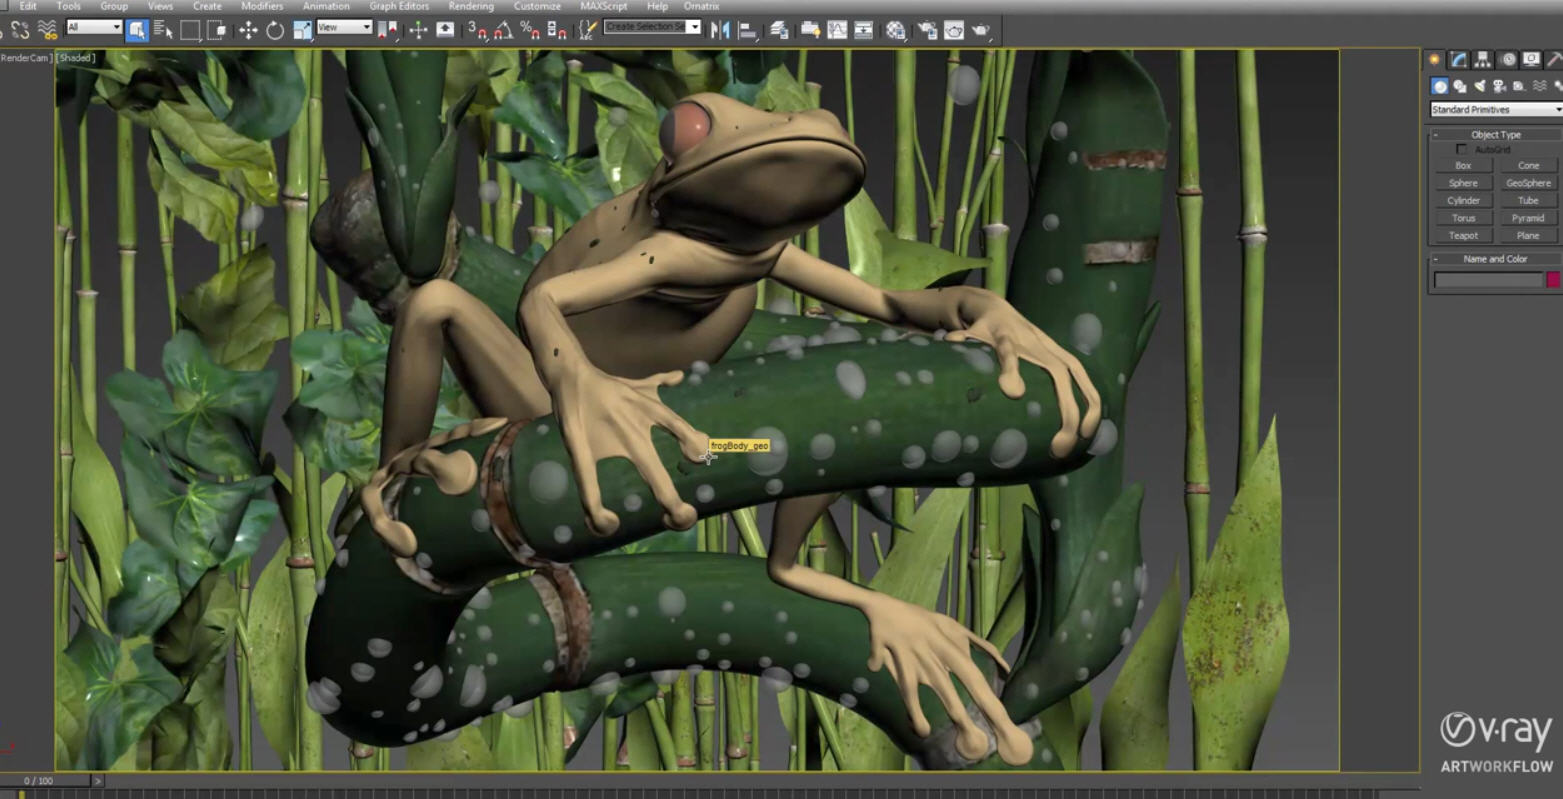This screenshot has width=1563, height=799.
Task: Open the Tools menu
Action: tap(69, 6)
